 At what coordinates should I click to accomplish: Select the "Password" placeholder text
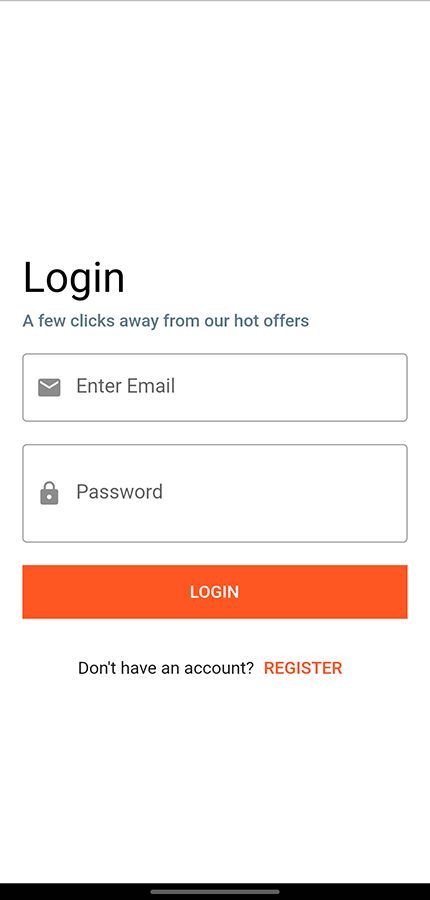(x=119, y=492)
